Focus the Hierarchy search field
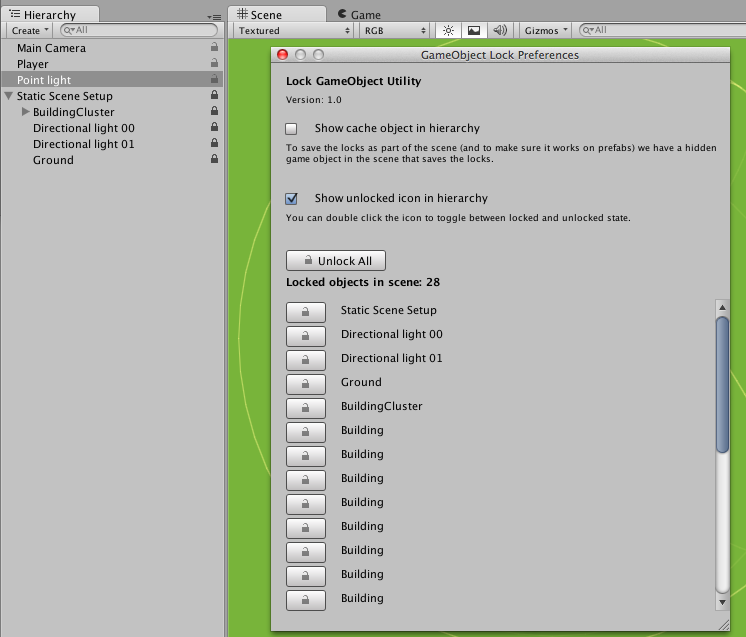This screenshot has width=746, height=637. [139, 30]
